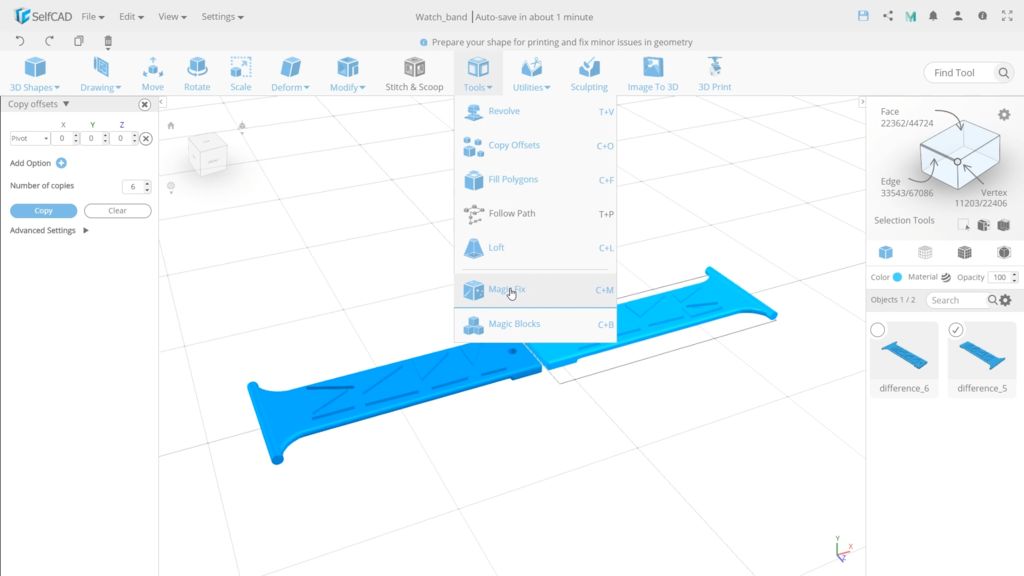Select solid view mode cube icon
Image resolution: width=1024 pixels, height=576 pixels.
[886, 252]
